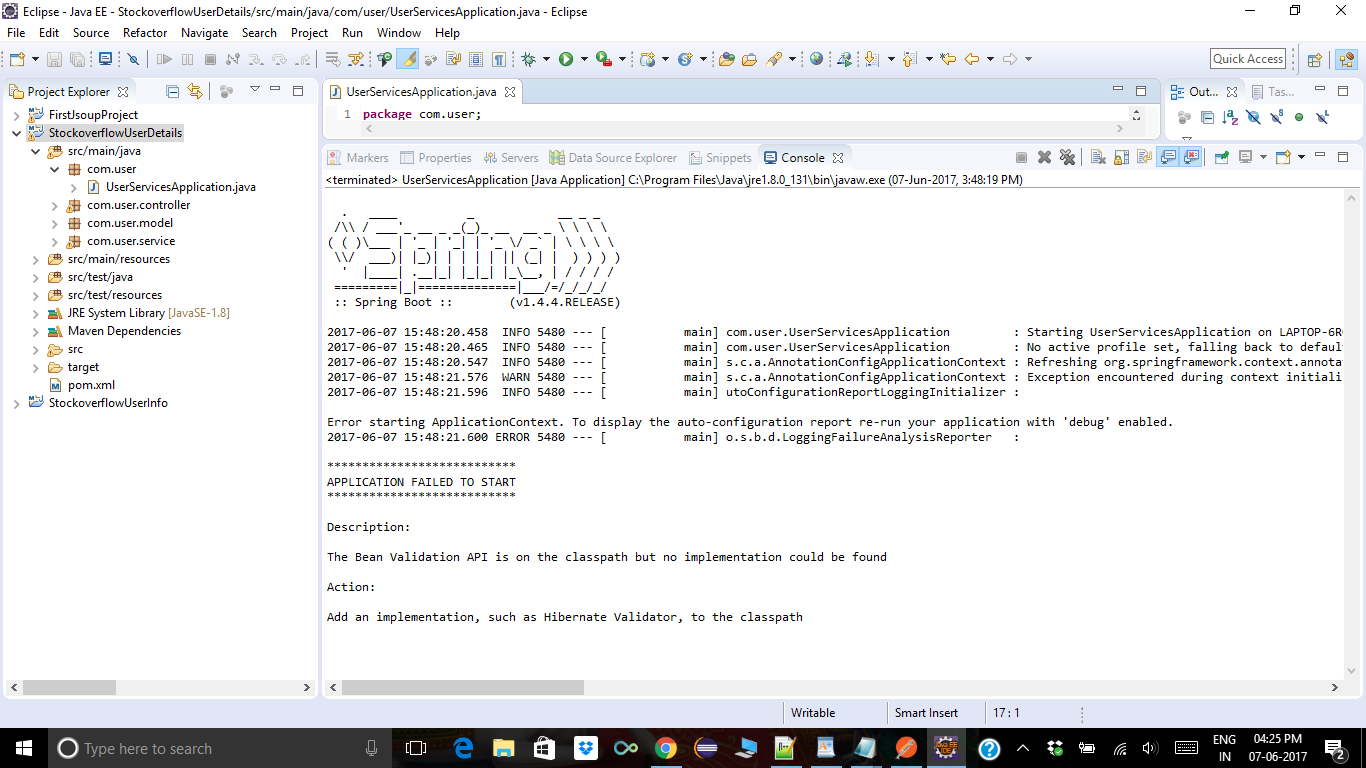Toggle Word Wrap in Console toolbar

point(1144,157)
